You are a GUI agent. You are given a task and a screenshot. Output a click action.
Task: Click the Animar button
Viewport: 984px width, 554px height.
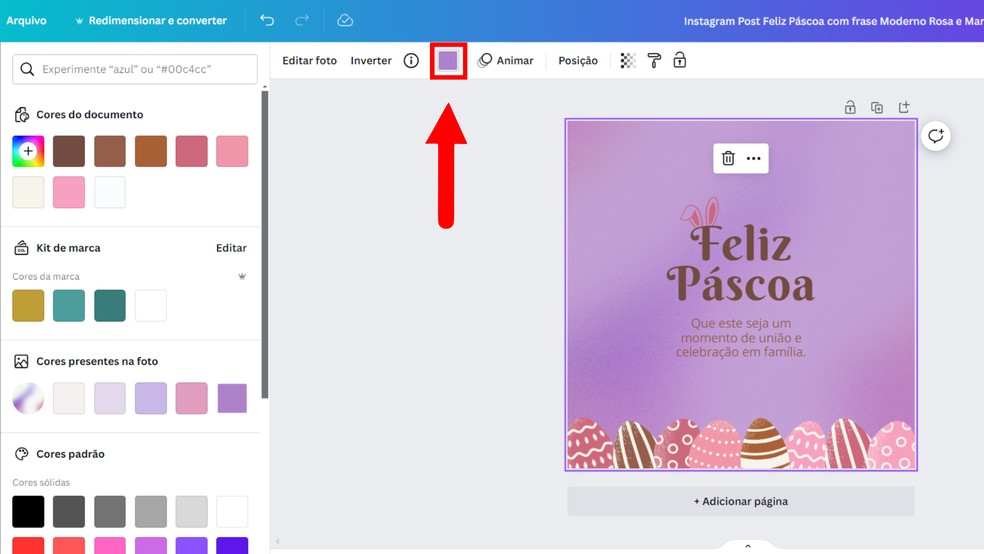pyautogui.click(x=506, y=60)
